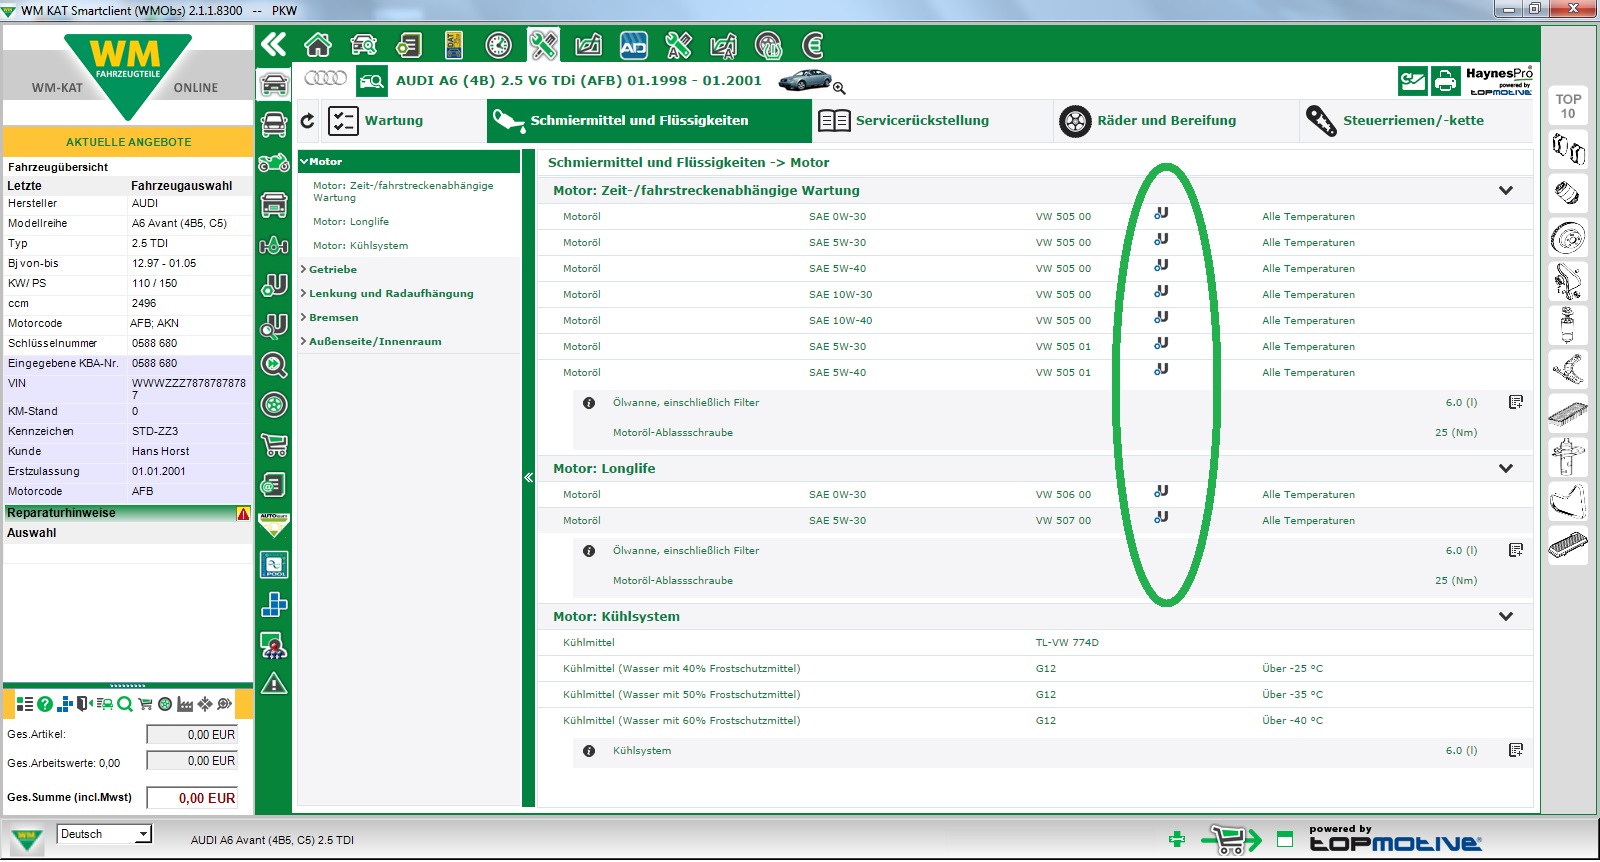Click the Ges.Artikel amount field
Image resolution: width=1600 pixels, height=862 pixels.
(x=192, y=734)
